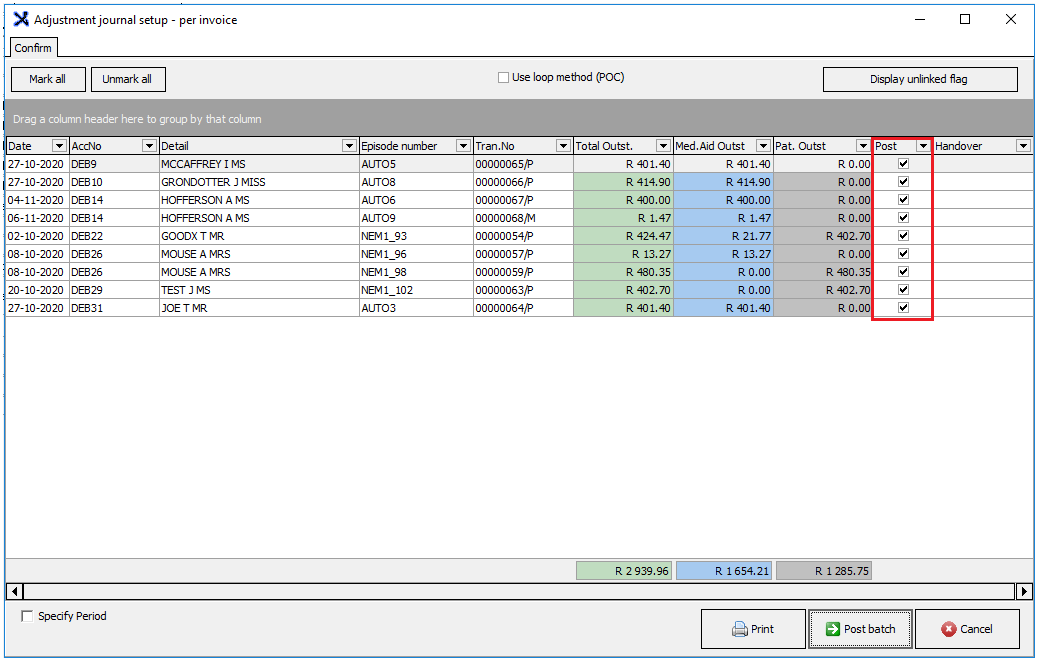Open Handover column filter dropdown

[x=1023, y=146]
